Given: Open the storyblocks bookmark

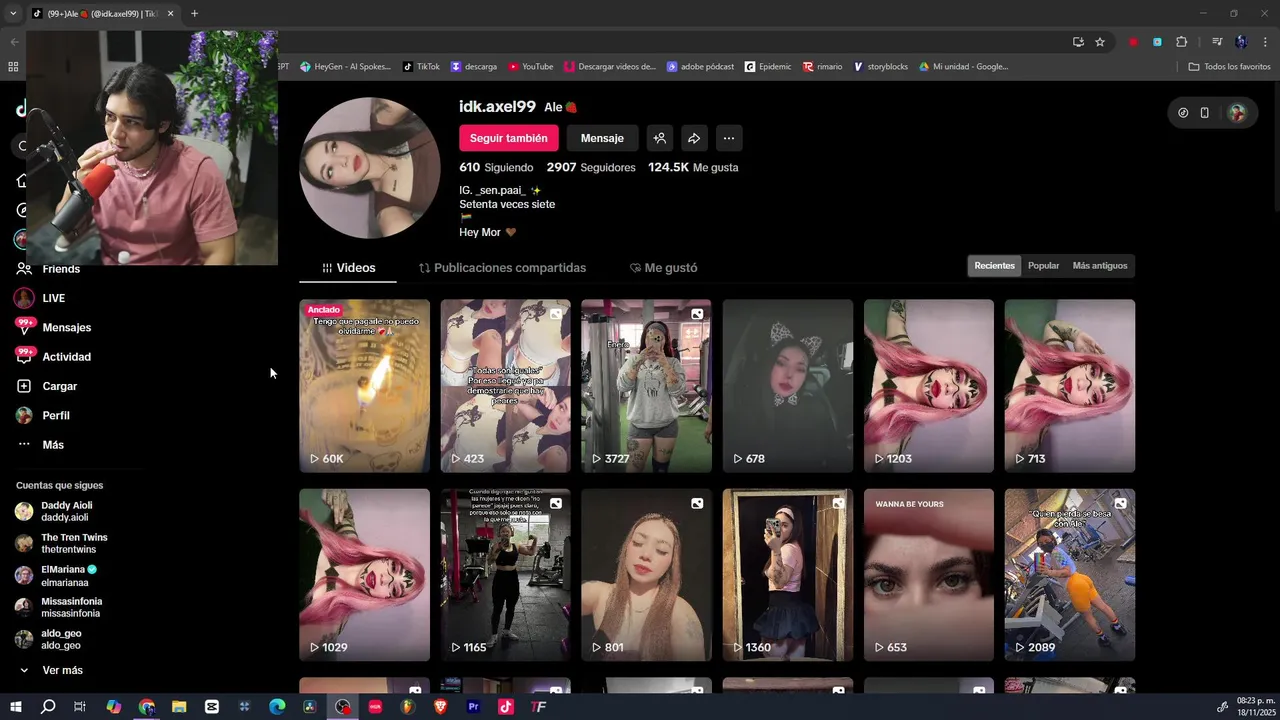Looking at the screenshot, I should coord(880,67).
